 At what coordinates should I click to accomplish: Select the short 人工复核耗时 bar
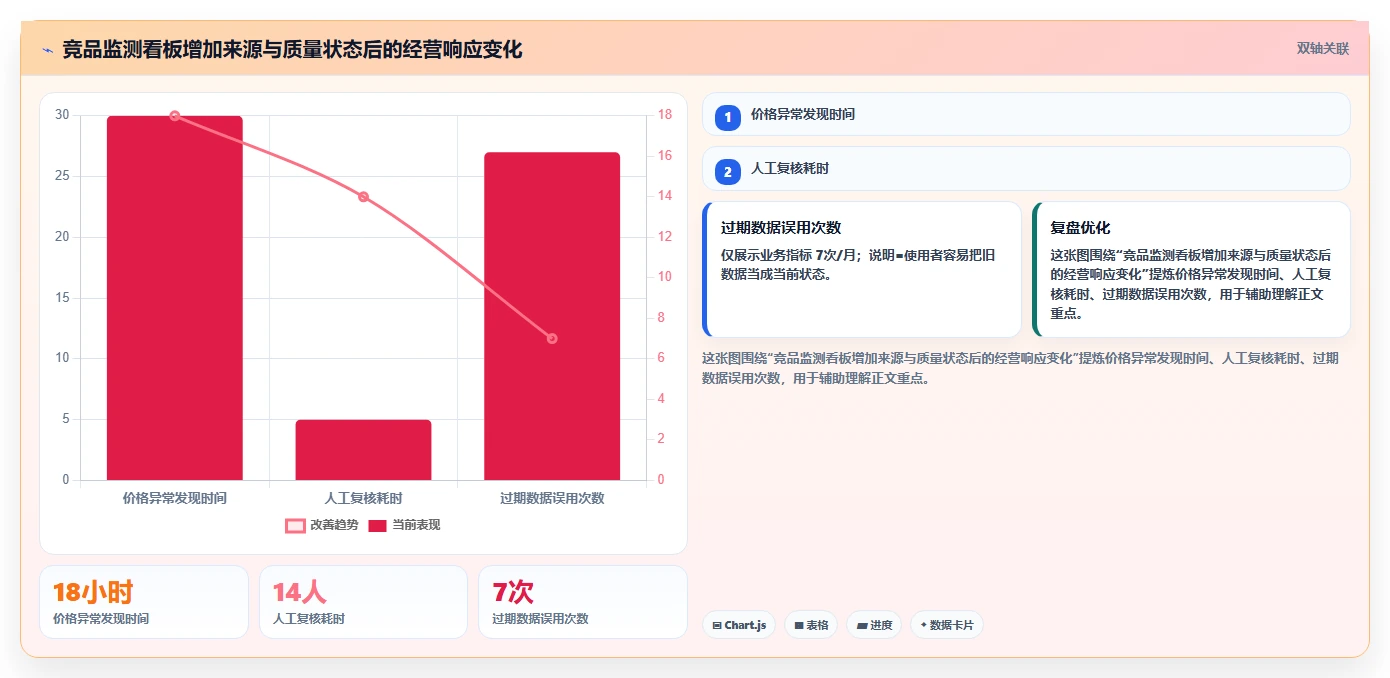pos(363,450)
